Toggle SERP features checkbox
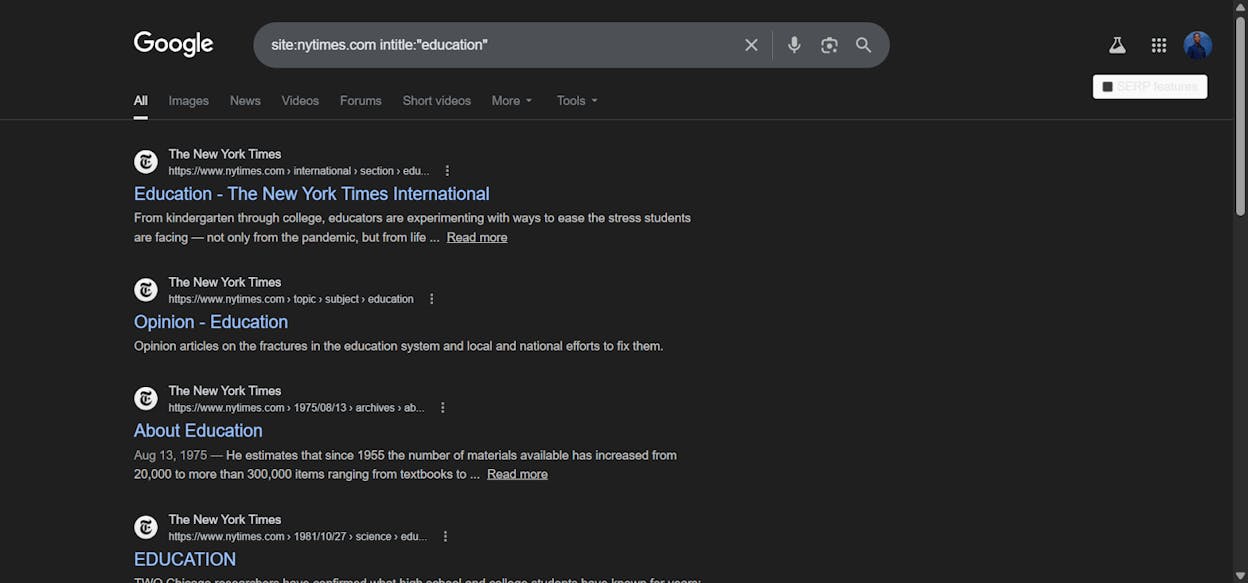 click(1107, 87)
